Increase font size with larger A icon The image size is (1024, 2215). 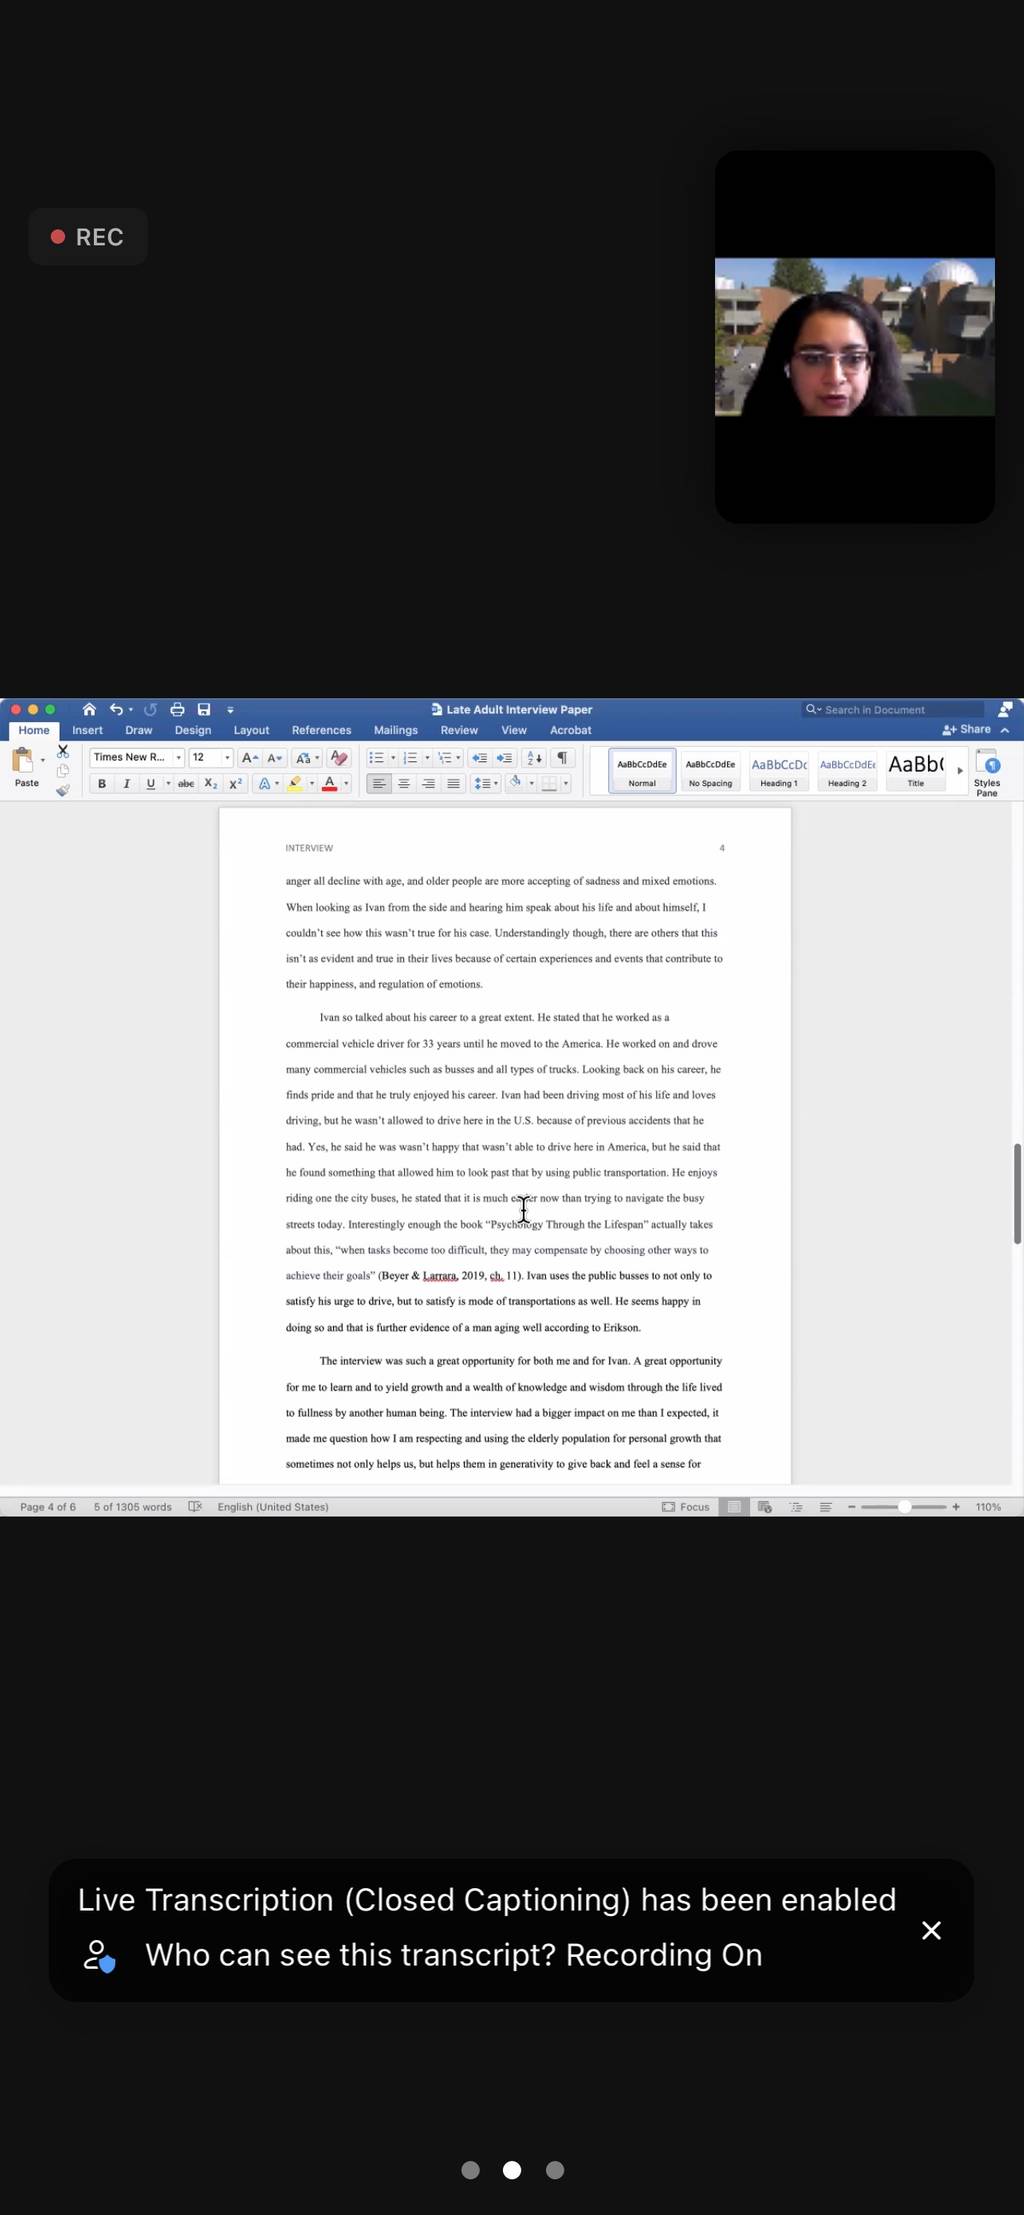pos(250,758)
